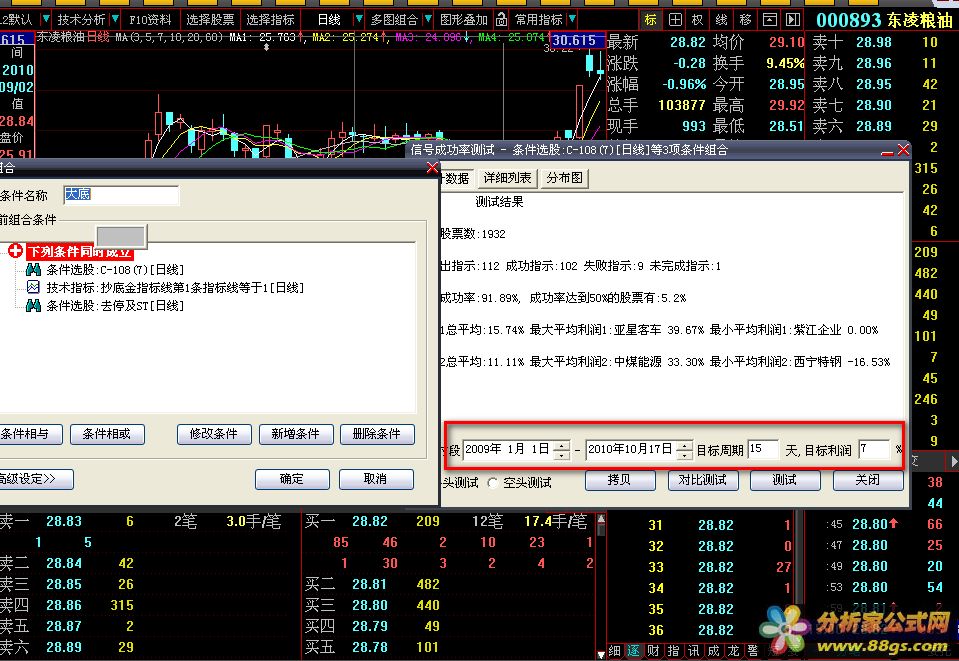Click the 卖十 price 28.98

tap(874, 42)
